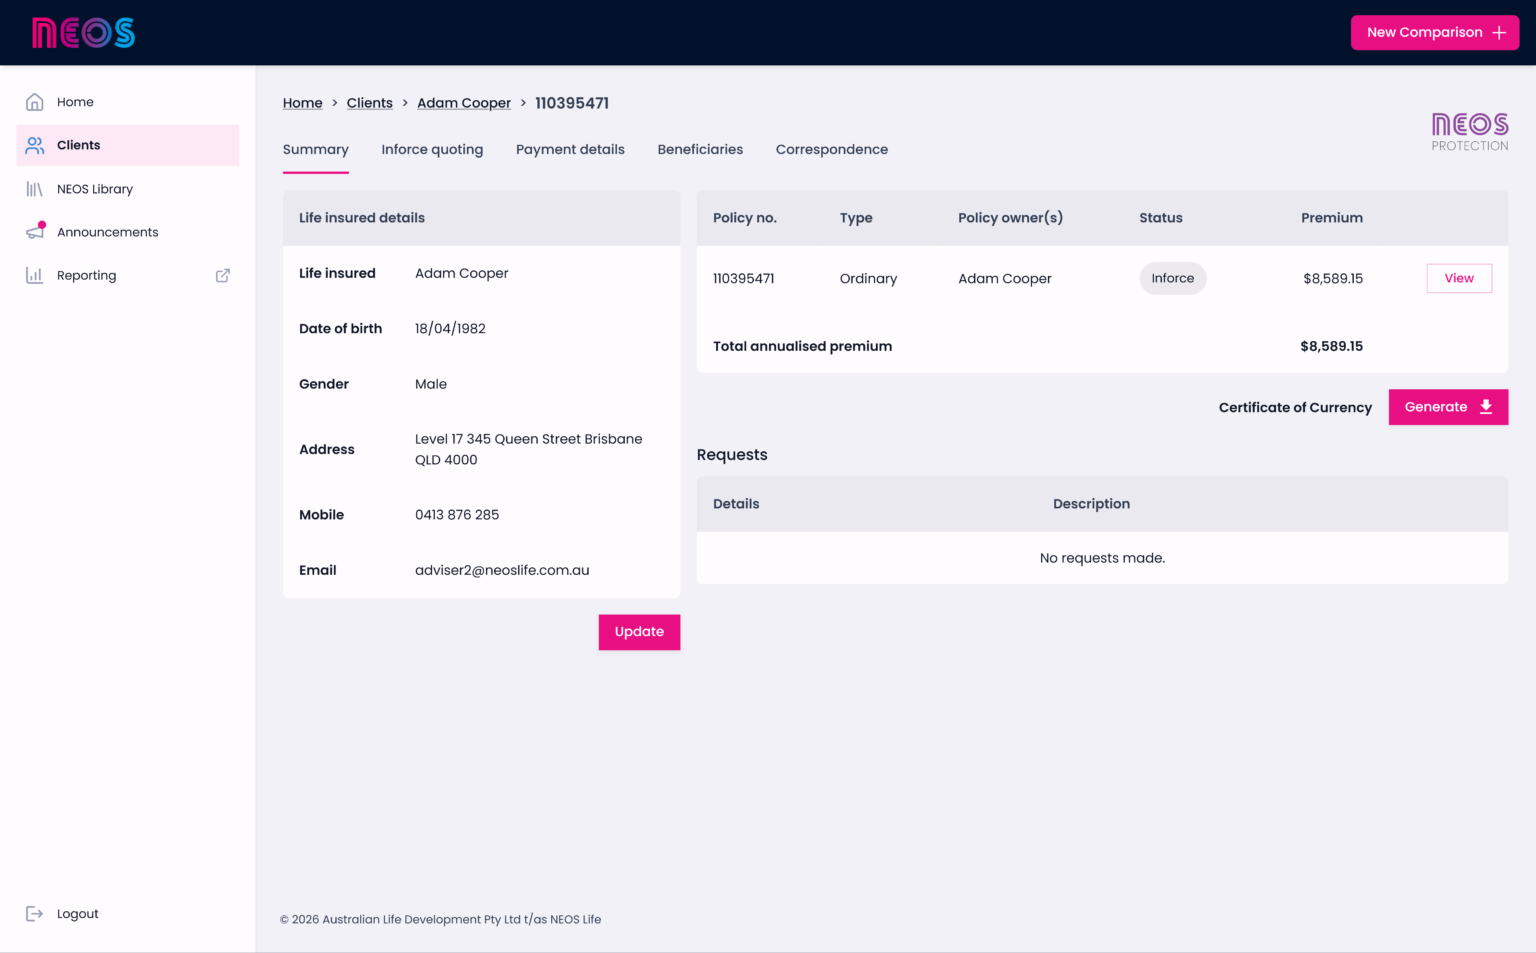This screenshot has height=953, width=1536.
Task: Click the Level 17 345 Queen Street address
Action: 529,449
